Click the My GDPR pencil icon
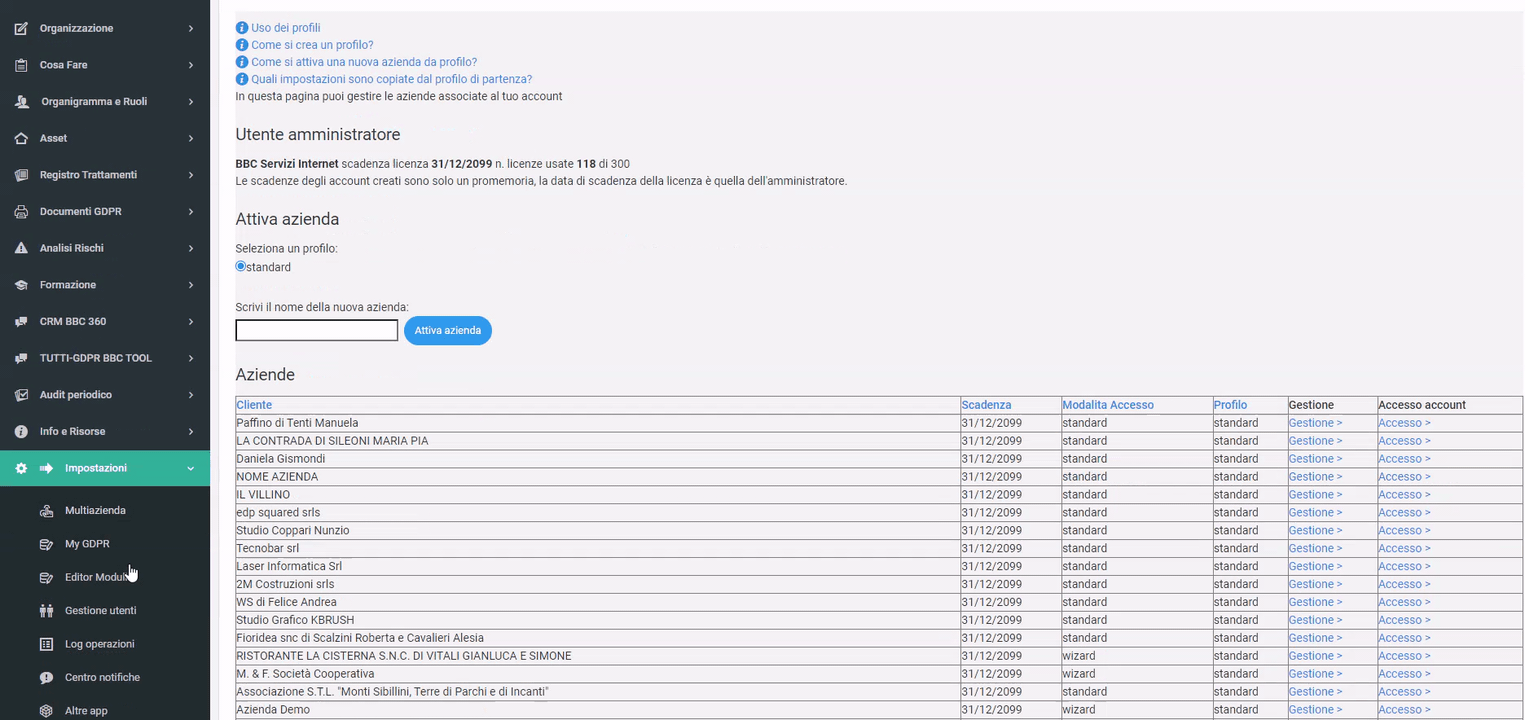 coord(46,544)
